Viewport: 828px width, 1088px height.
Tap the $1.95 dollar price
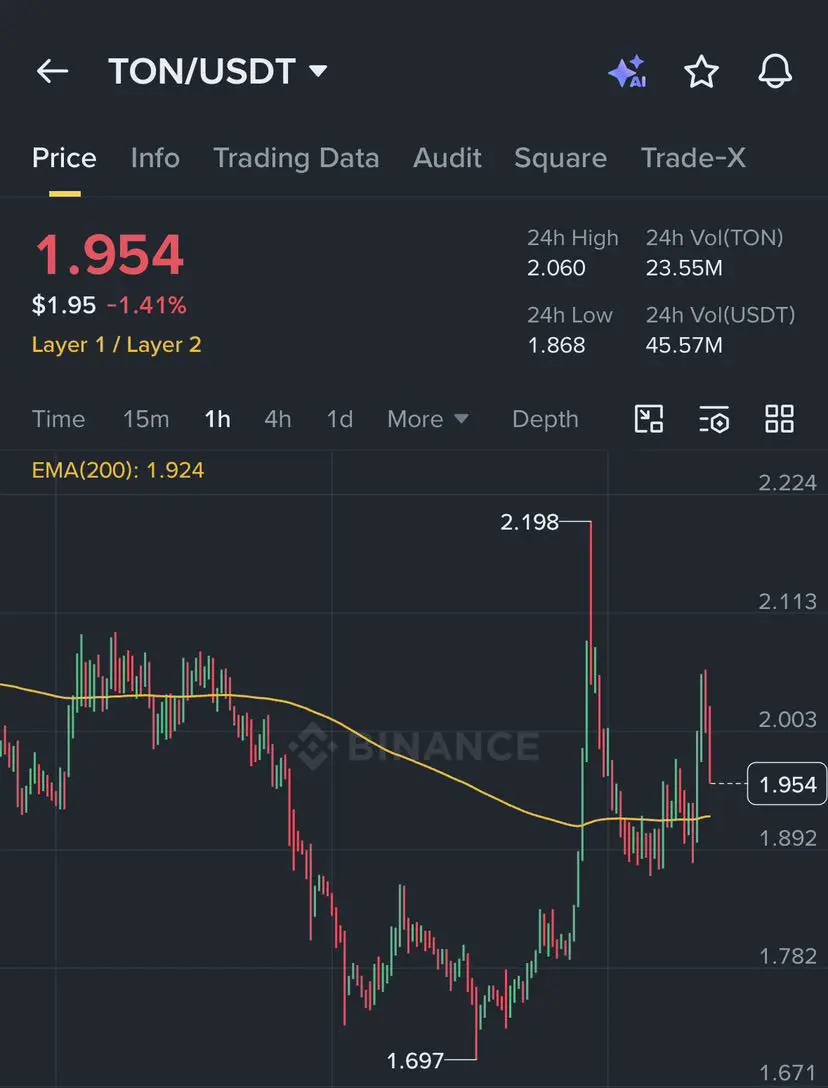pos(64,305)
